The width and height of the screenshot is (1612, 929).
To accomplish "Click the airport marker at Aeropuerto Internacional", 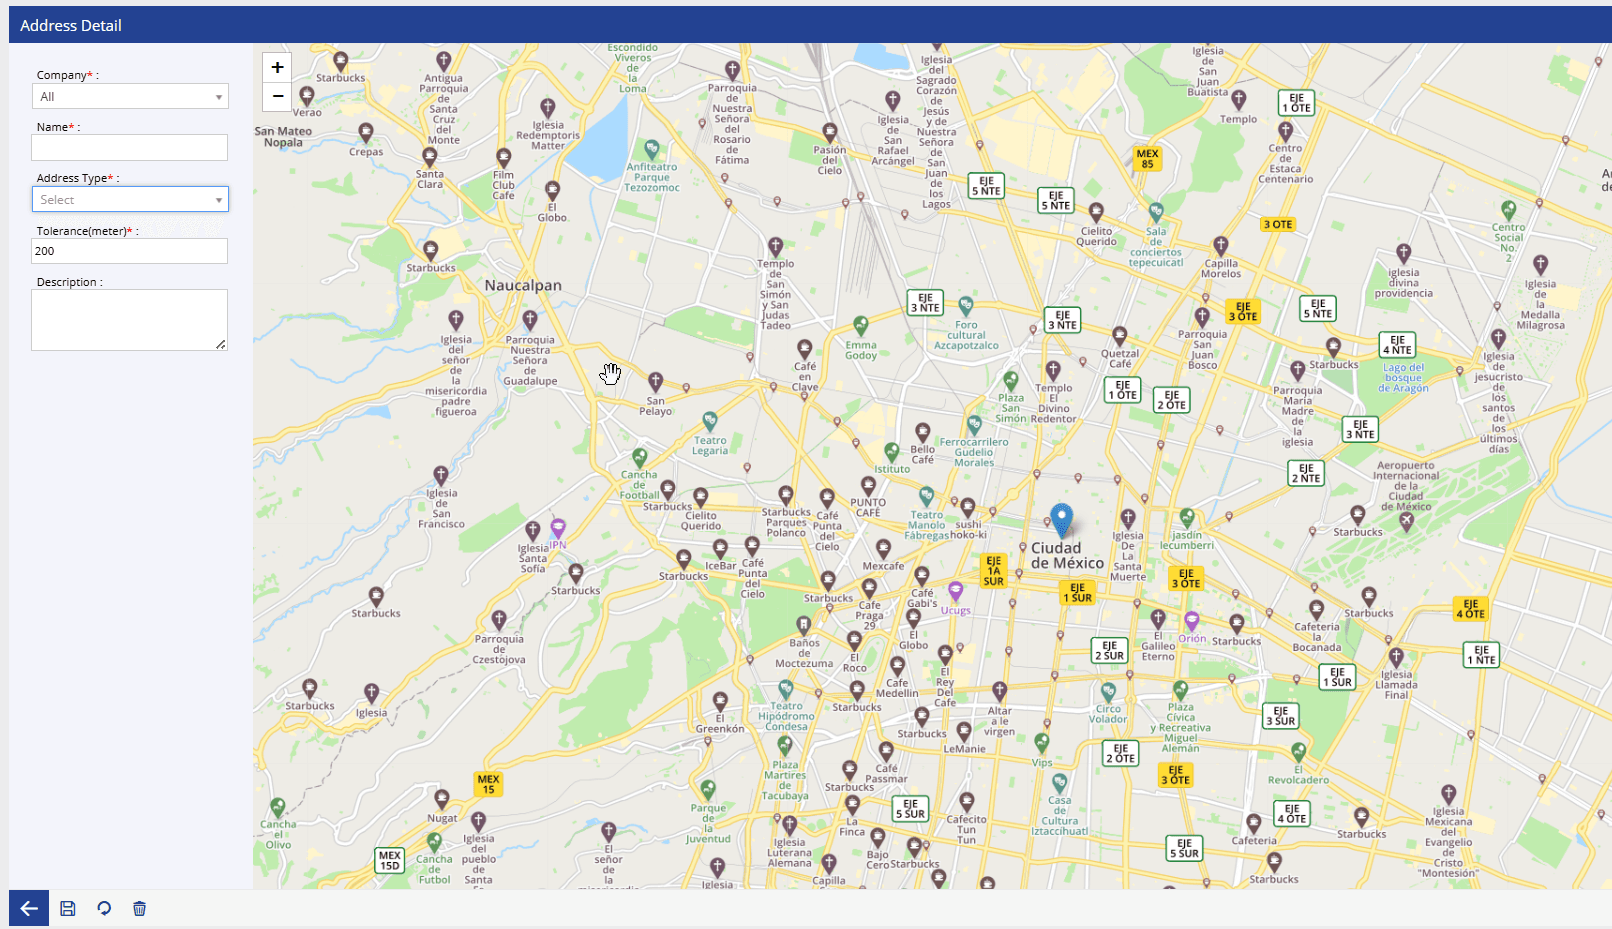I will [x=1406, y=521].
